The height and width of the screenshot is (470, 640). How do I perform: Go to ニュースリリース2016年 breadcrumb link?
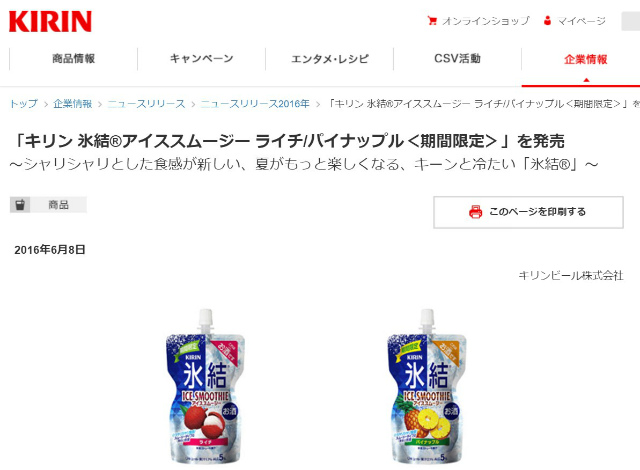(x=255, y=104)
